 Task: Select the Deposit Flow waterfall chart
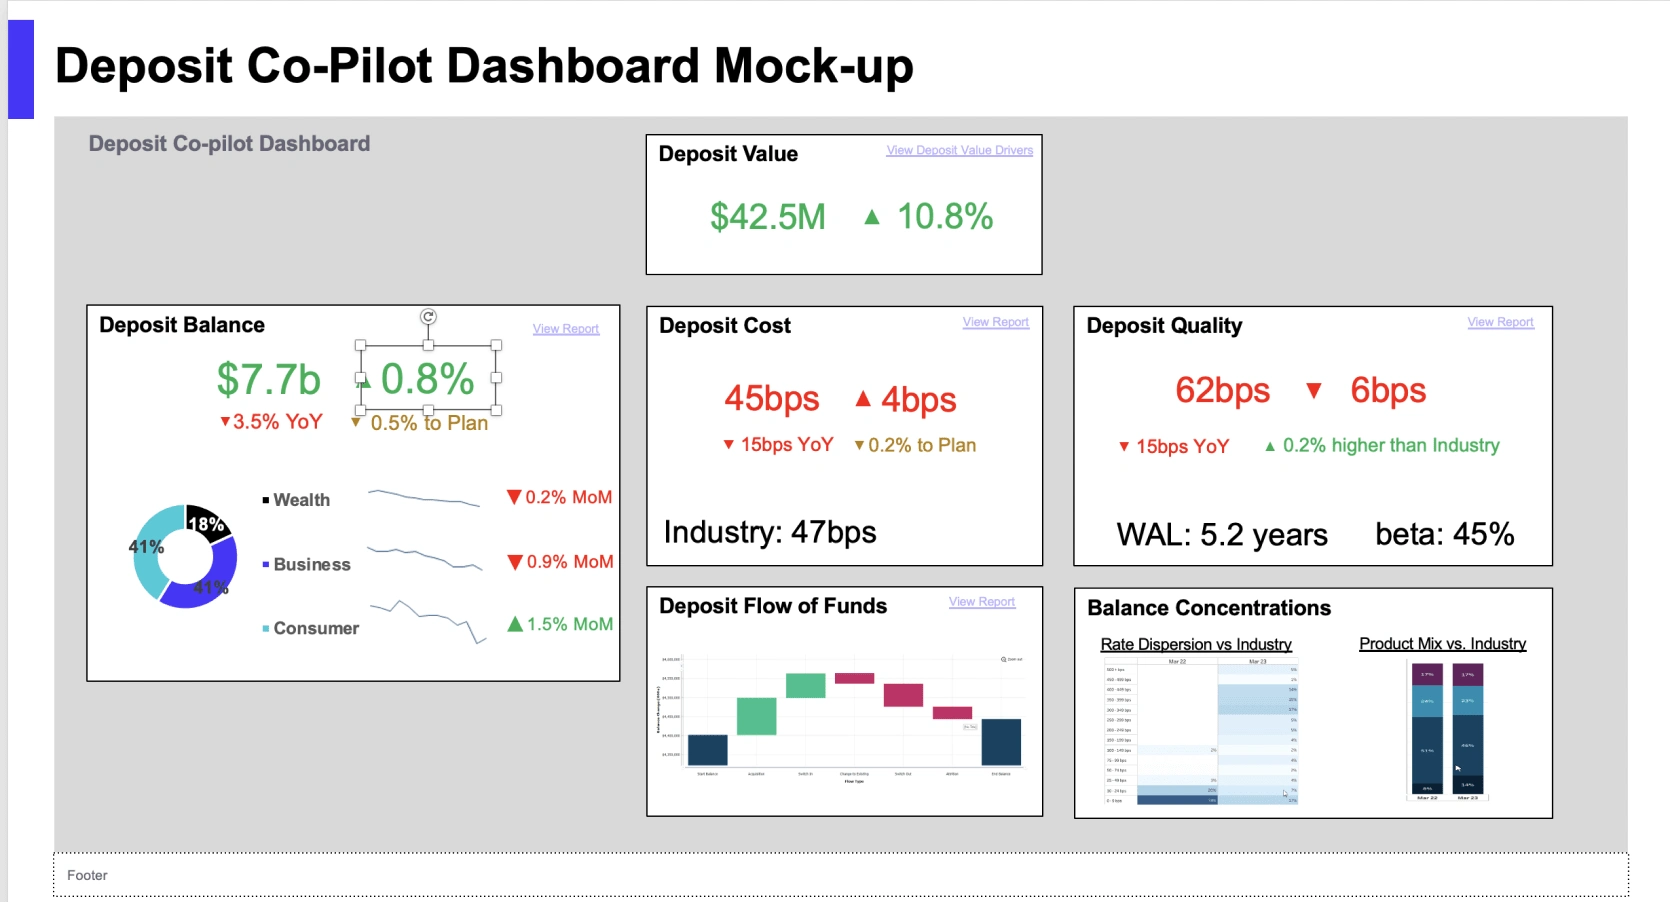[840, 718]
